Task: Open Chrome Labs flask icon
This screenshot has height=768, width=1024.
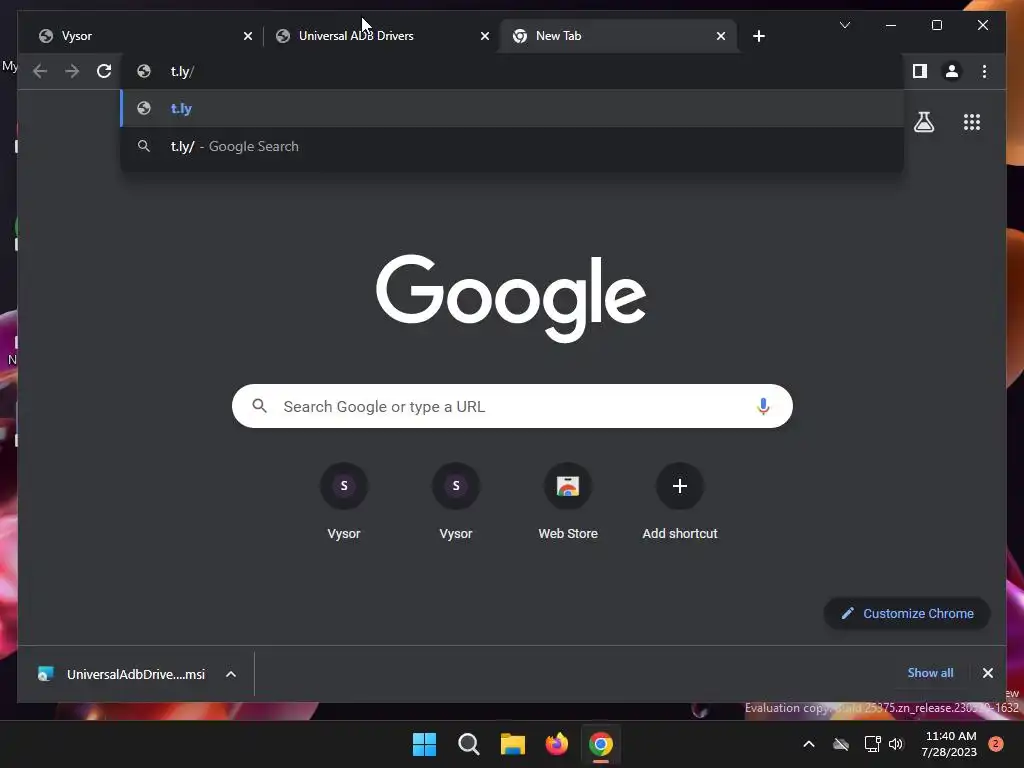Action: click(923, 122)
